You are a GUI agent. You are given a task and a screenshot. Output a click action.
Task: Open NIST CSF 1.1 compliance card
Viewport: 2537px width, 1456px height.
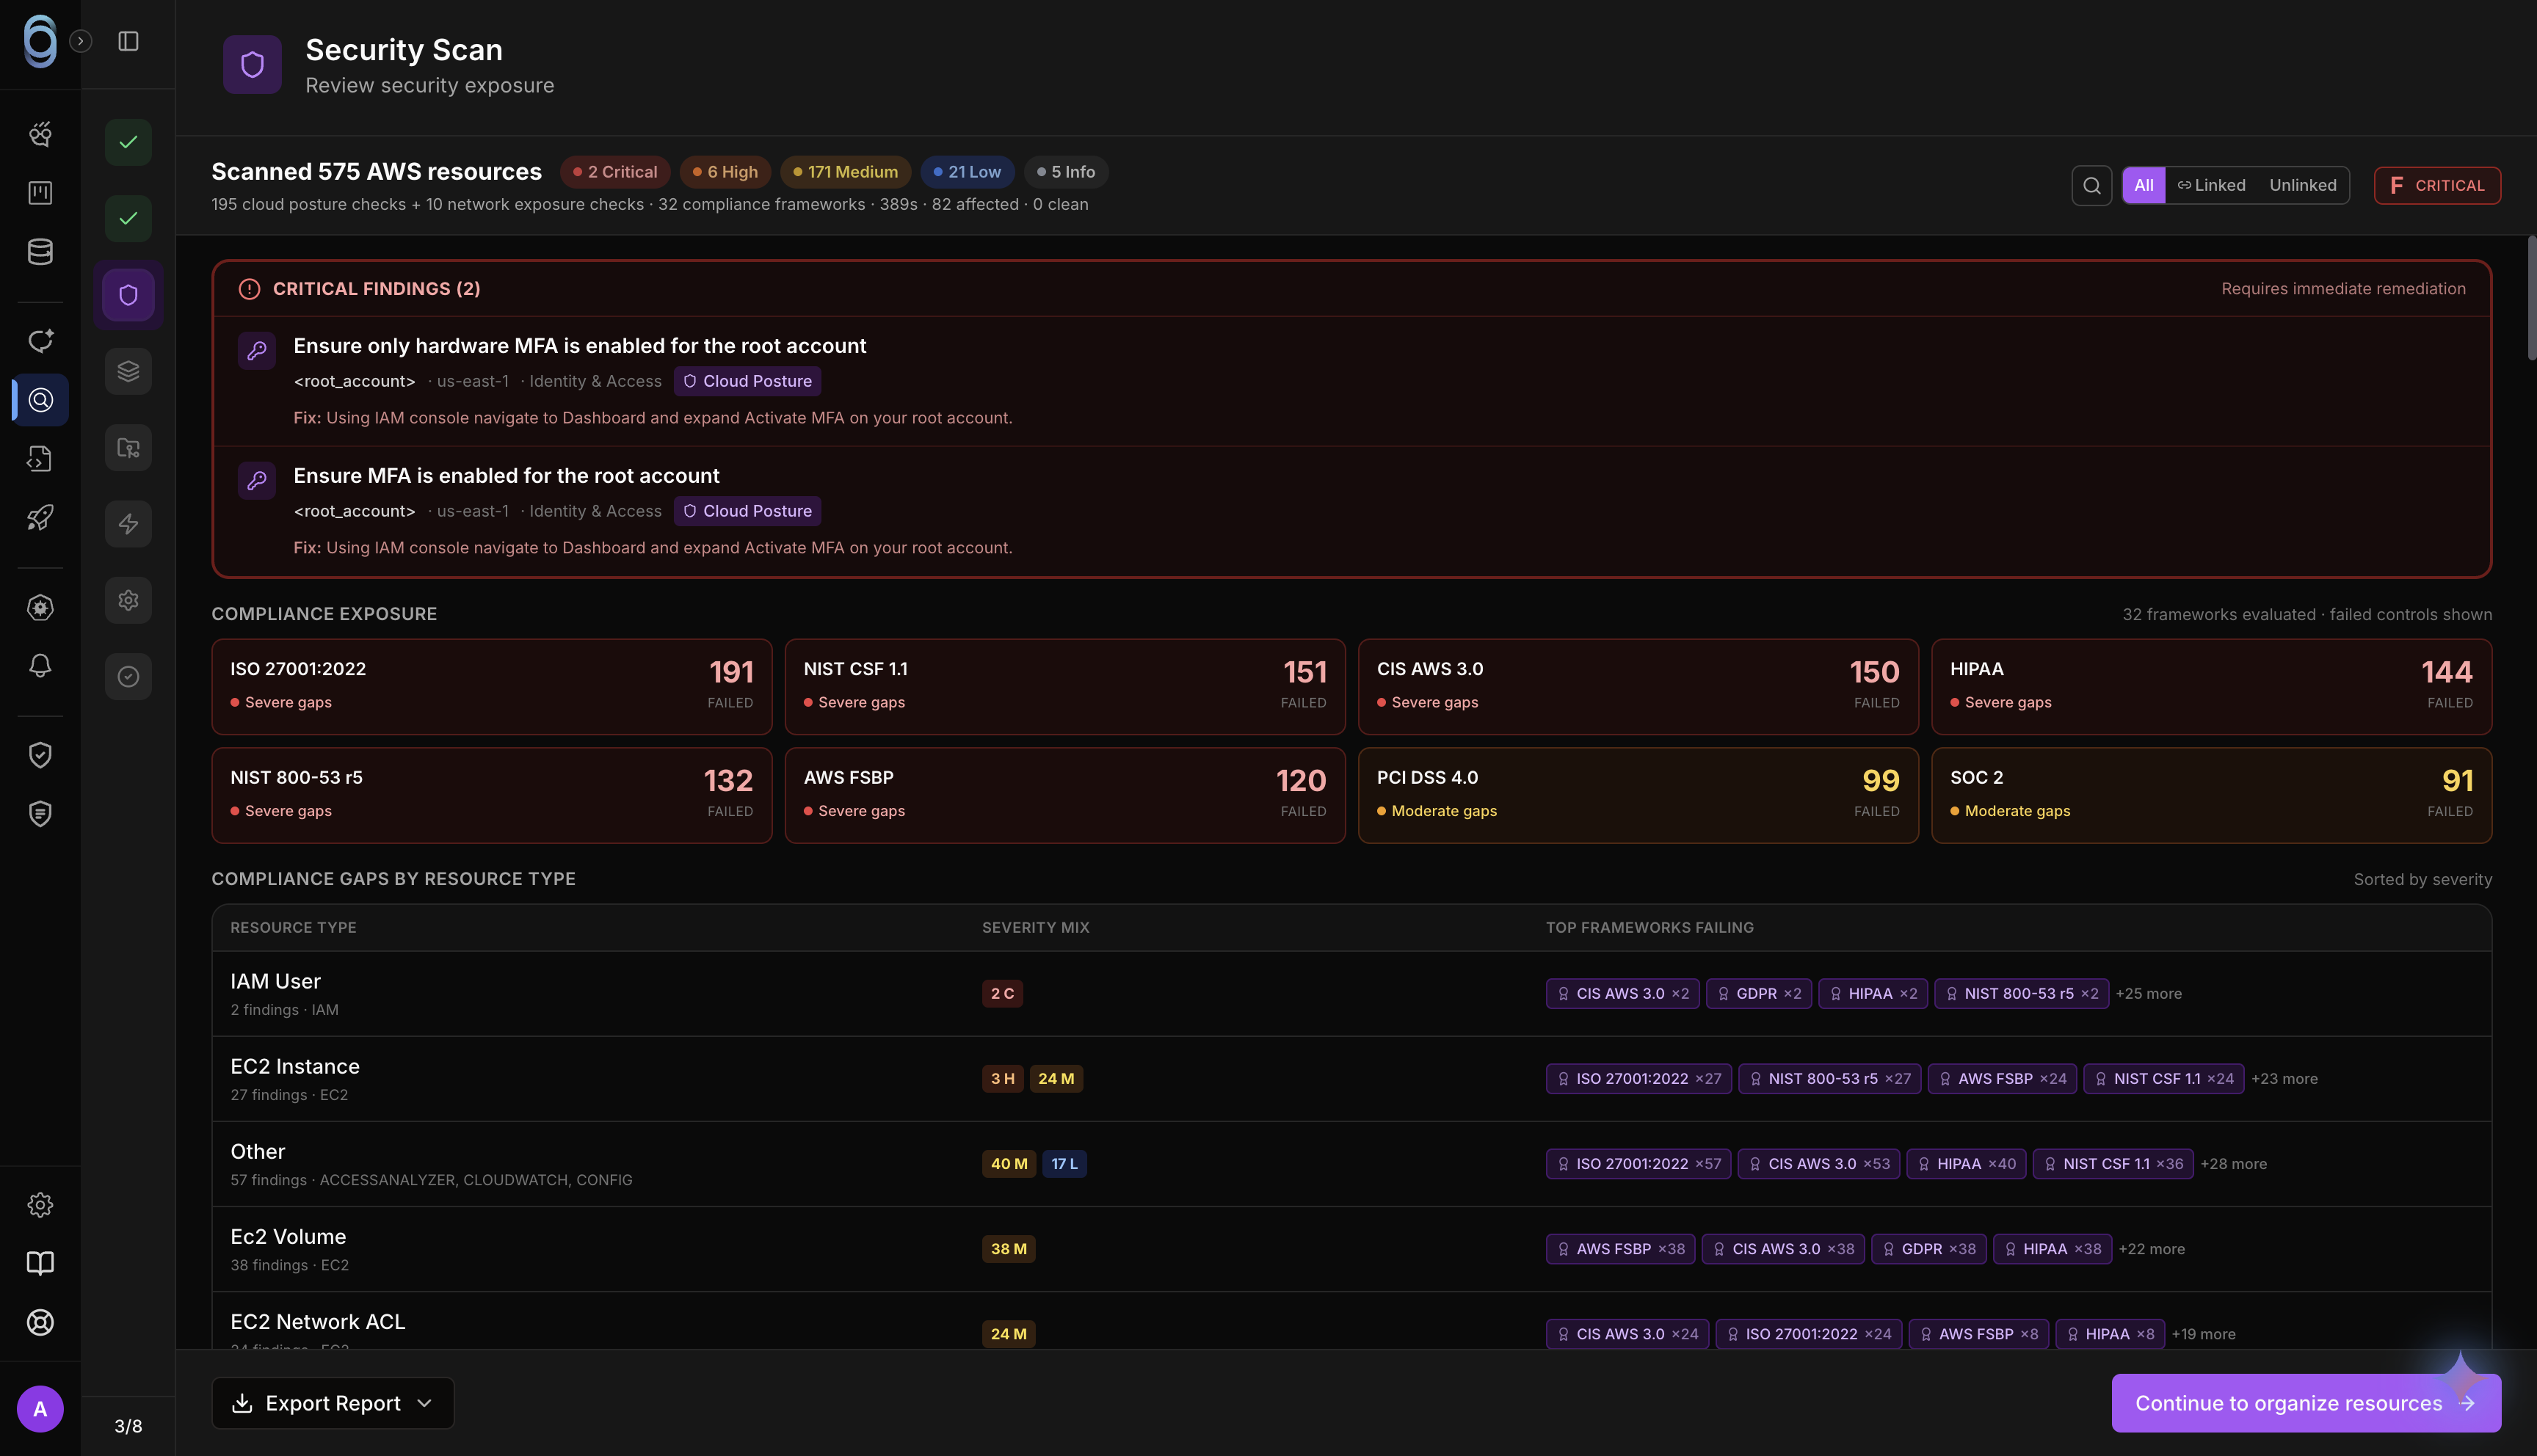pos(1065,687)
